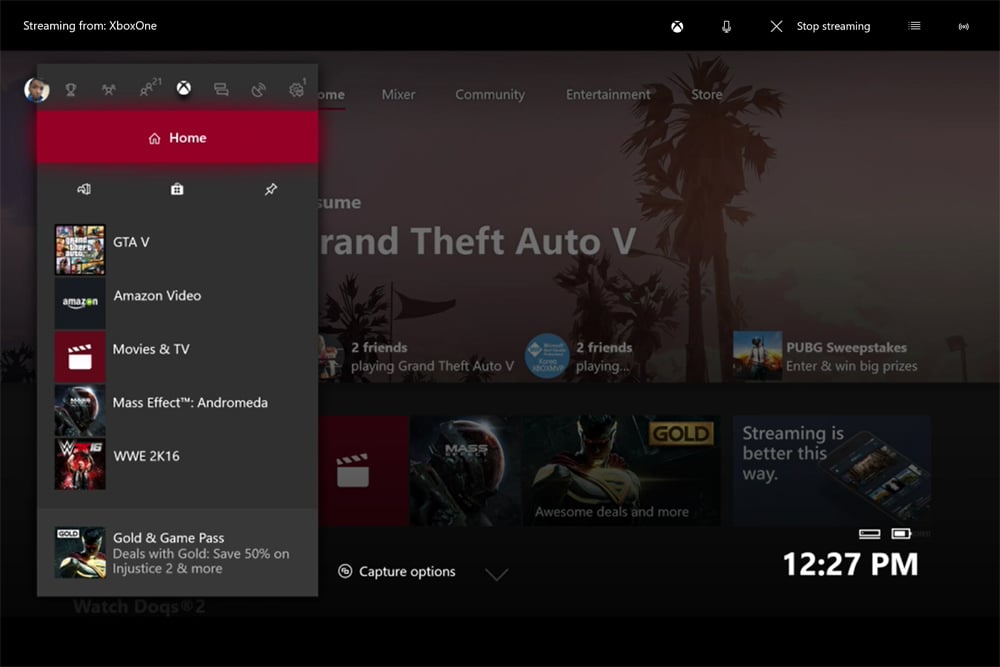Expand the Capture options chevron
The width and height of the screenshot is (1000, 667).
(x=497, y=574)
